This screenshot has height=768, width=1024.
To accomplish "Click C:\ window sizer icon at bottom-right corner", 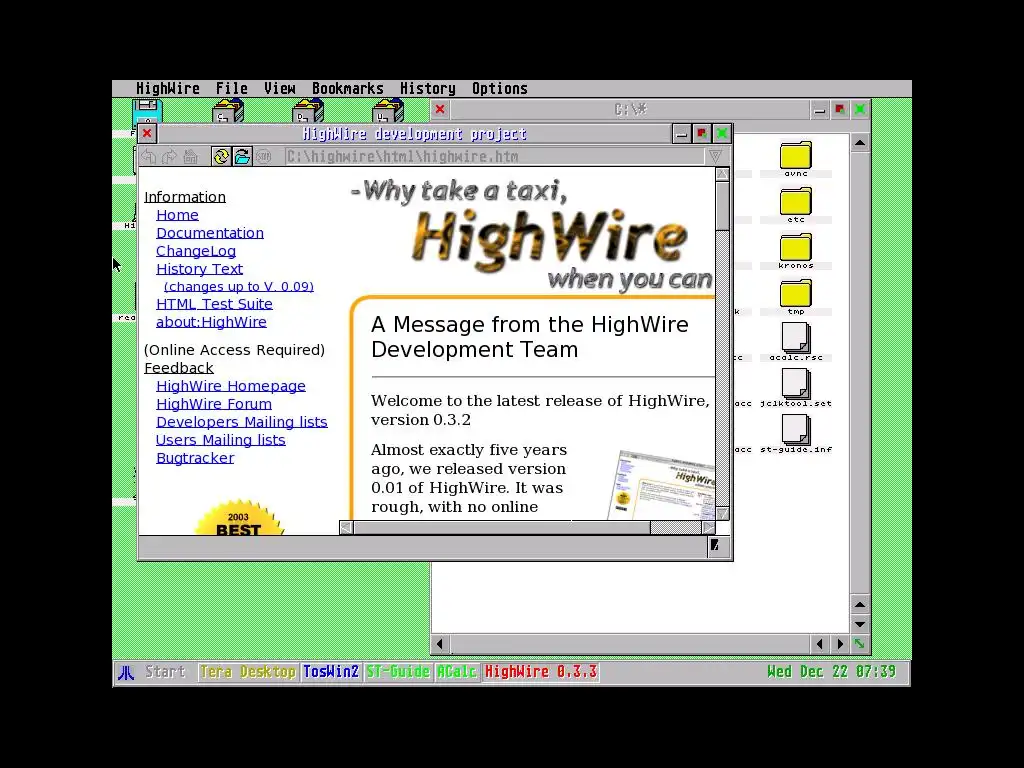I will (860, 645).
